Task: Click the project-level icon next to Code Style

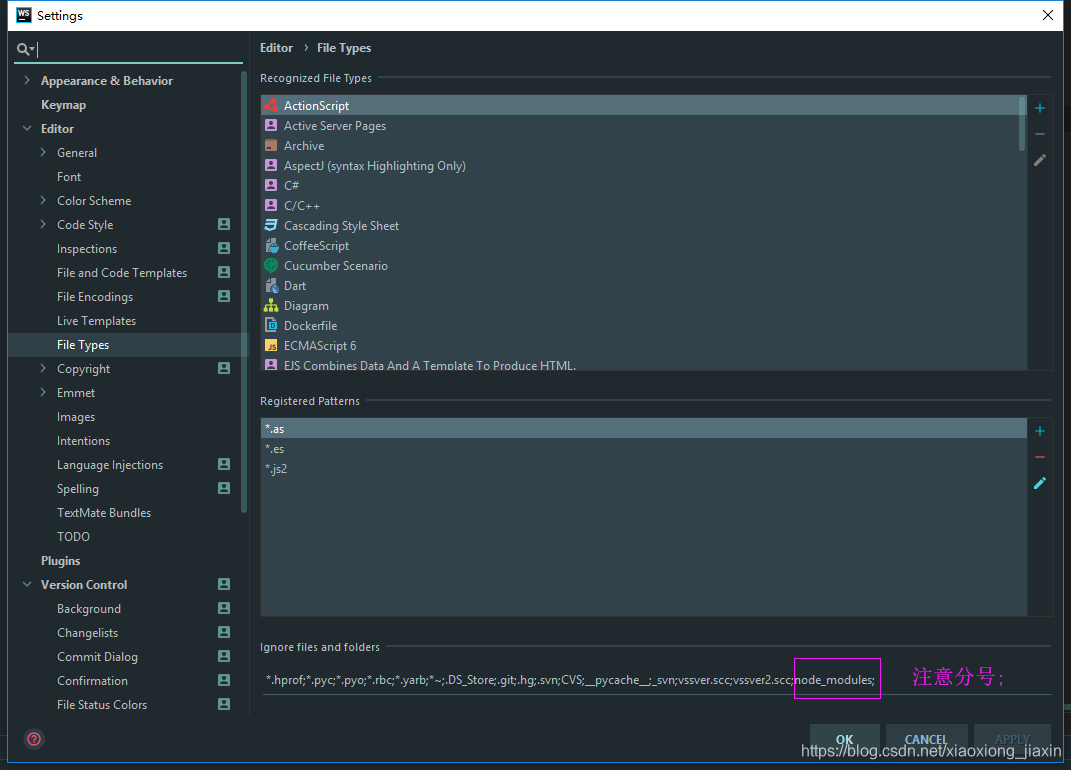Action: (x=224, y=224)
